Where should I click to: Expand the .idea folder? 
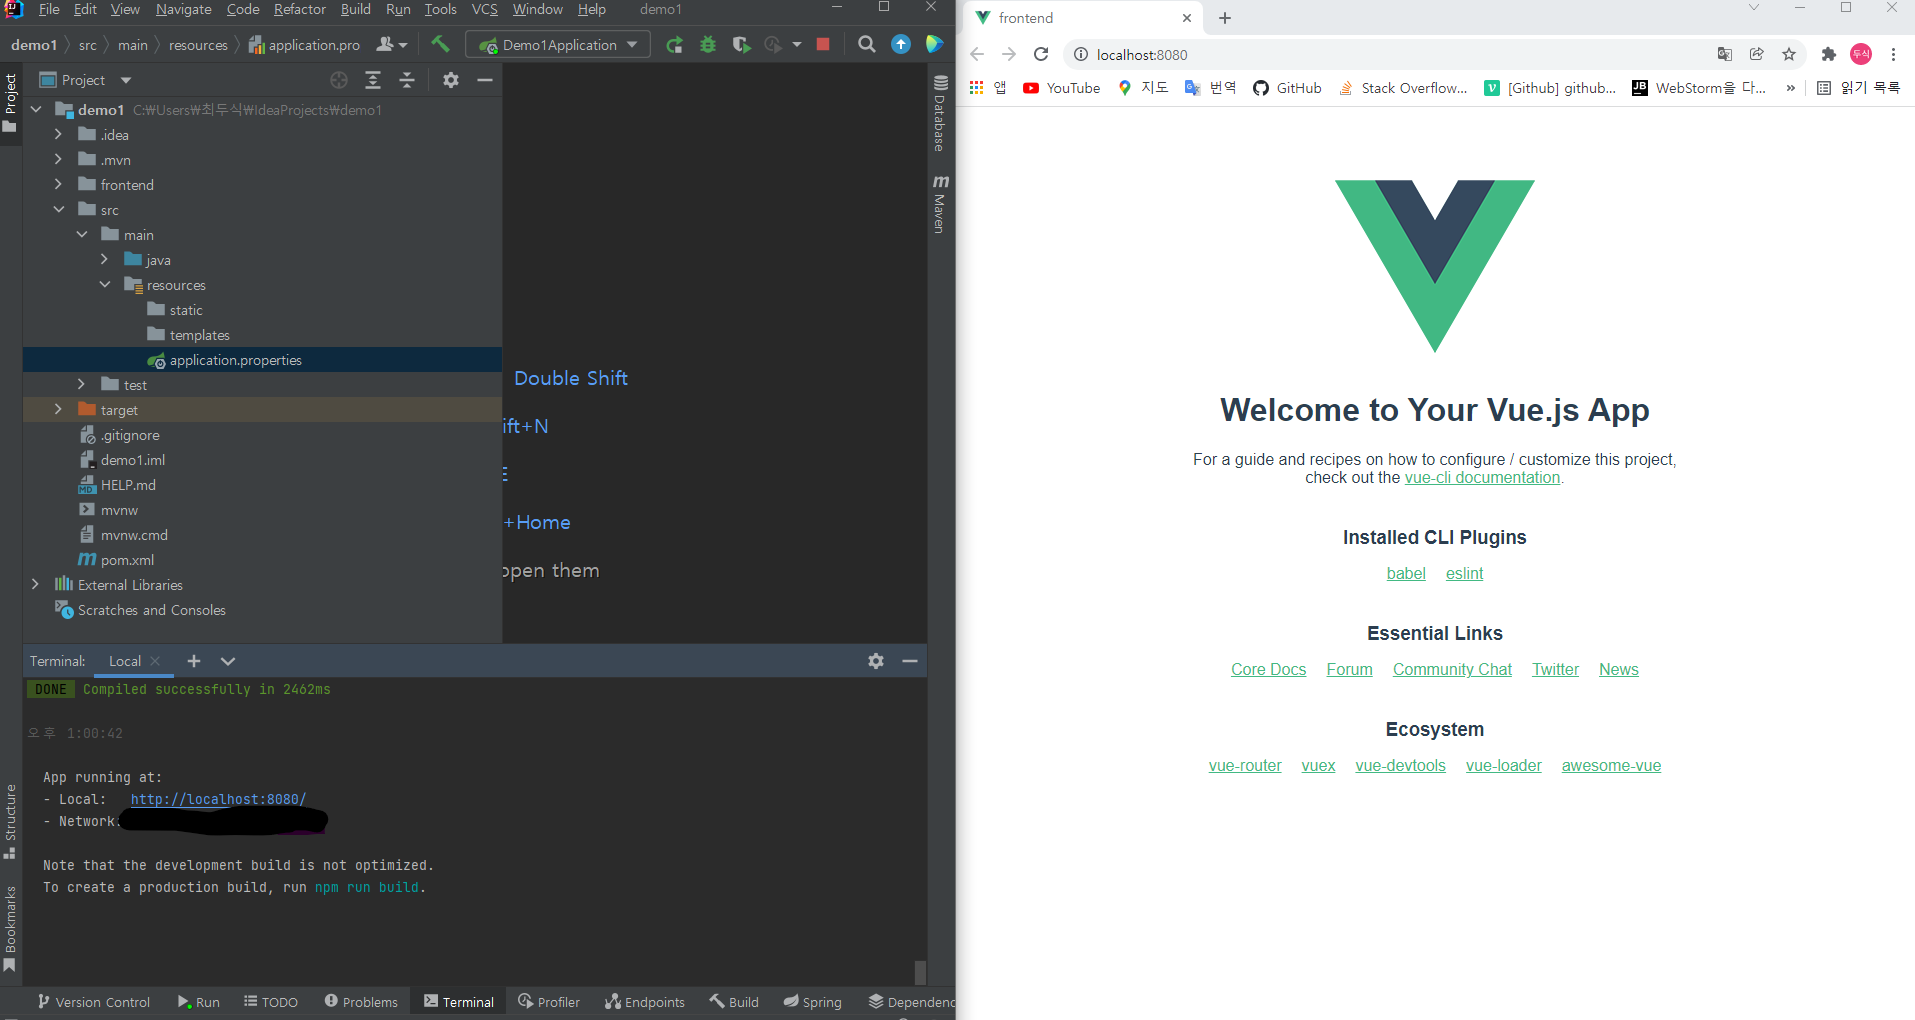[58, 134]
